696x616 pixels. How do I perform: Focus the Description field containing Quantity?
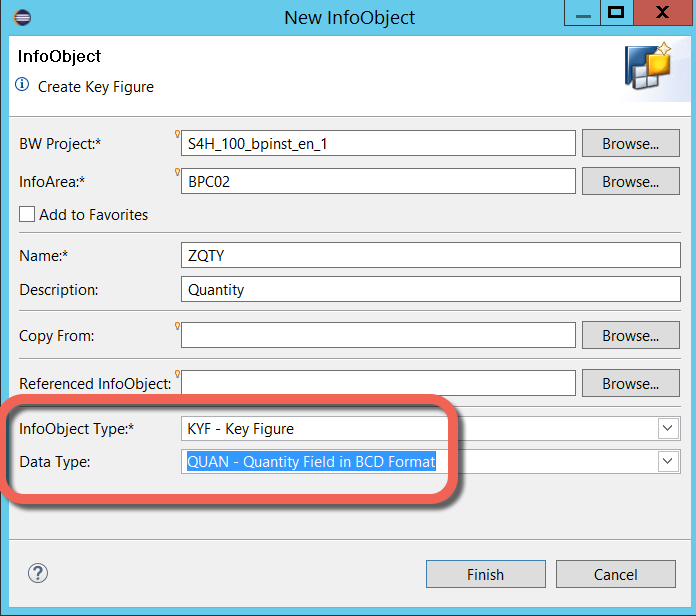point(431,289)
